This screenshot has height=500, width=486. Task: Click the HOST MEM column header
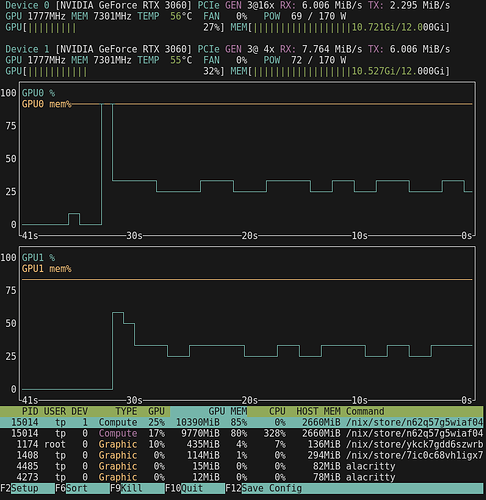318,411
